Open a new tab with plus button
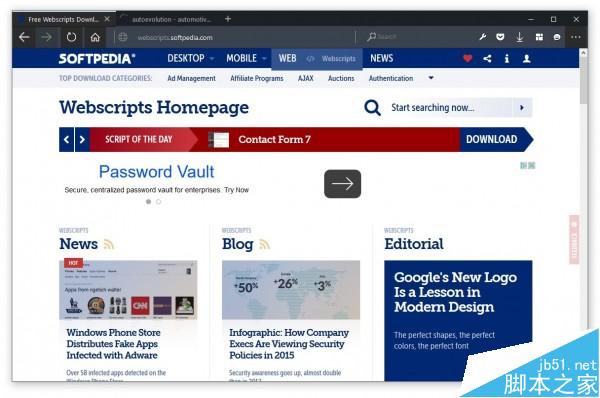Screen dimensions: 600x398 228,19
